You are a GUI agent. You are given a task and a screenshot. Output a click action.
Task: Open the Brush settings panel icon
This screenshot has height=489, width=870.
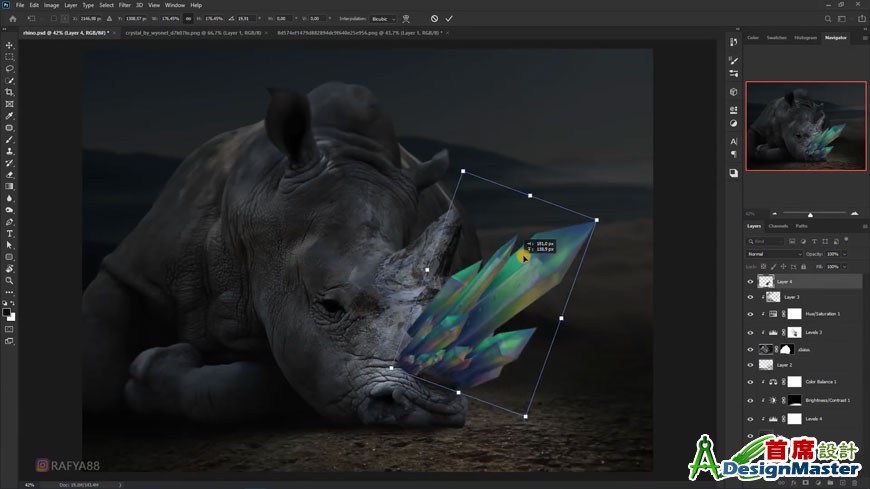point(734,61)
